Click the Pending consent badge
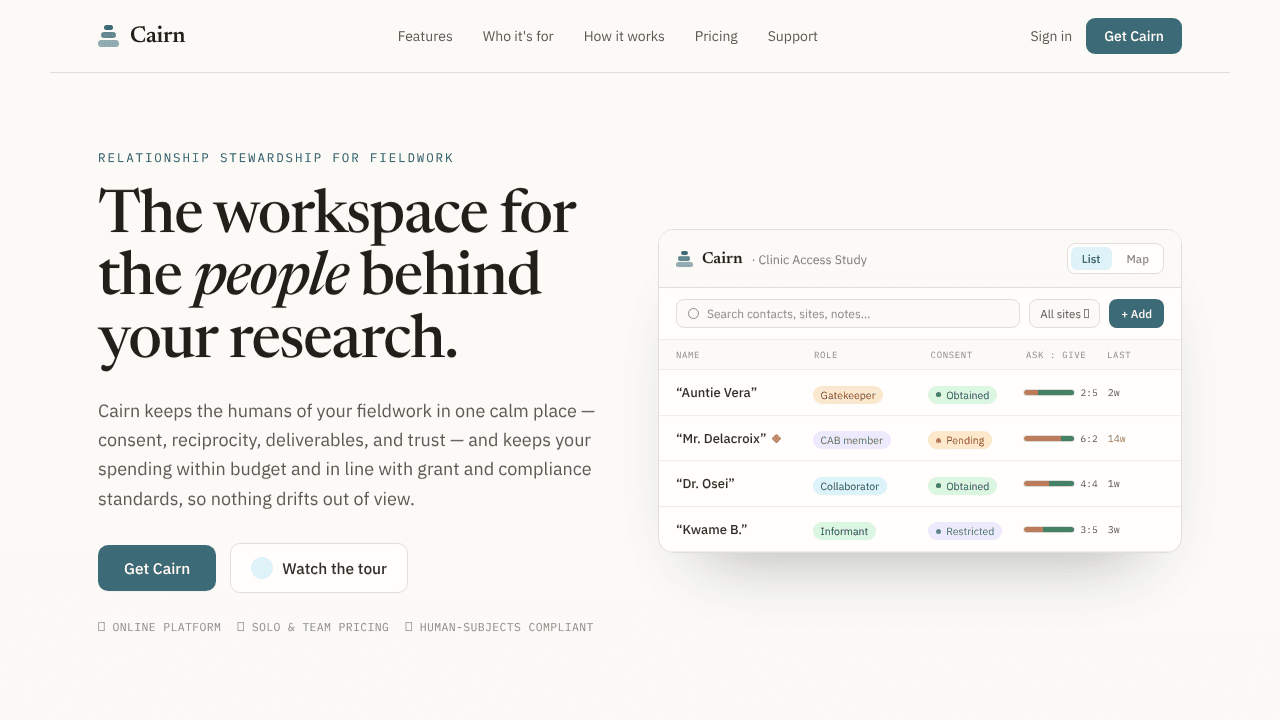The image size is (1280, 720). [x=960, y=440]
